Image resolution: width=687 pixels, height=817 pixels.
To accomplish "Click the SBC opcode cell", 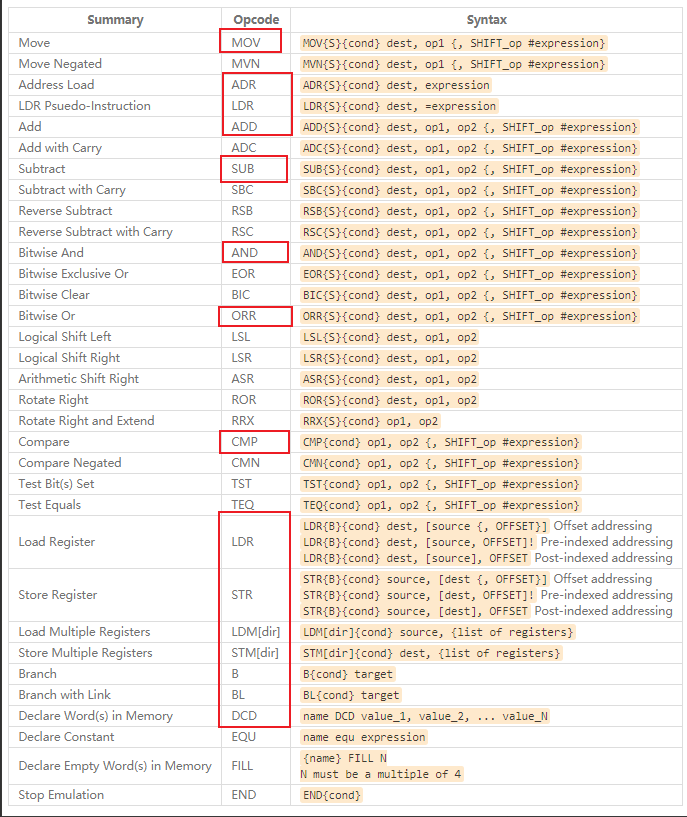I will pyautogui.click(x=256, y=190).
